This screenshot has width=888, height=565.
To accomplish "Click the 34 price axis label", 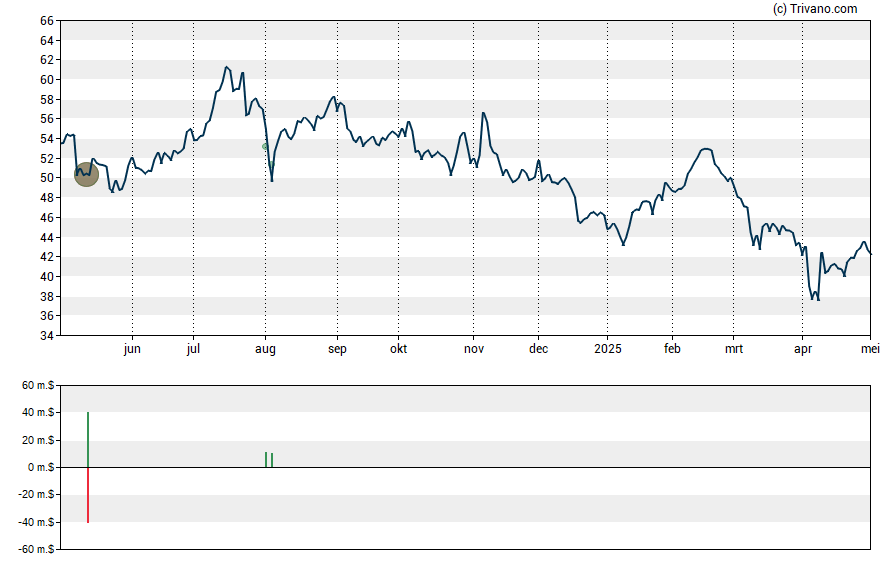I will pyautogui.click(x=46, y=336).
